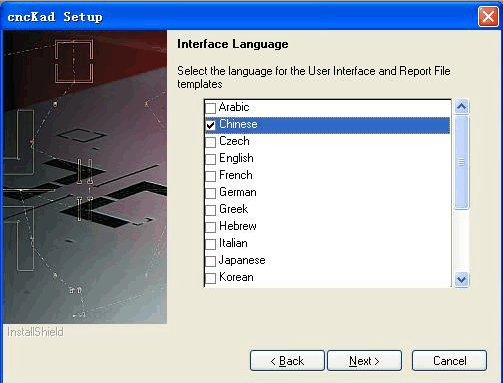Image resolution: width=503 pixels, height=383 pixels.
Task: Tick the Japanese language checkbox
Action: pos(210,261)
